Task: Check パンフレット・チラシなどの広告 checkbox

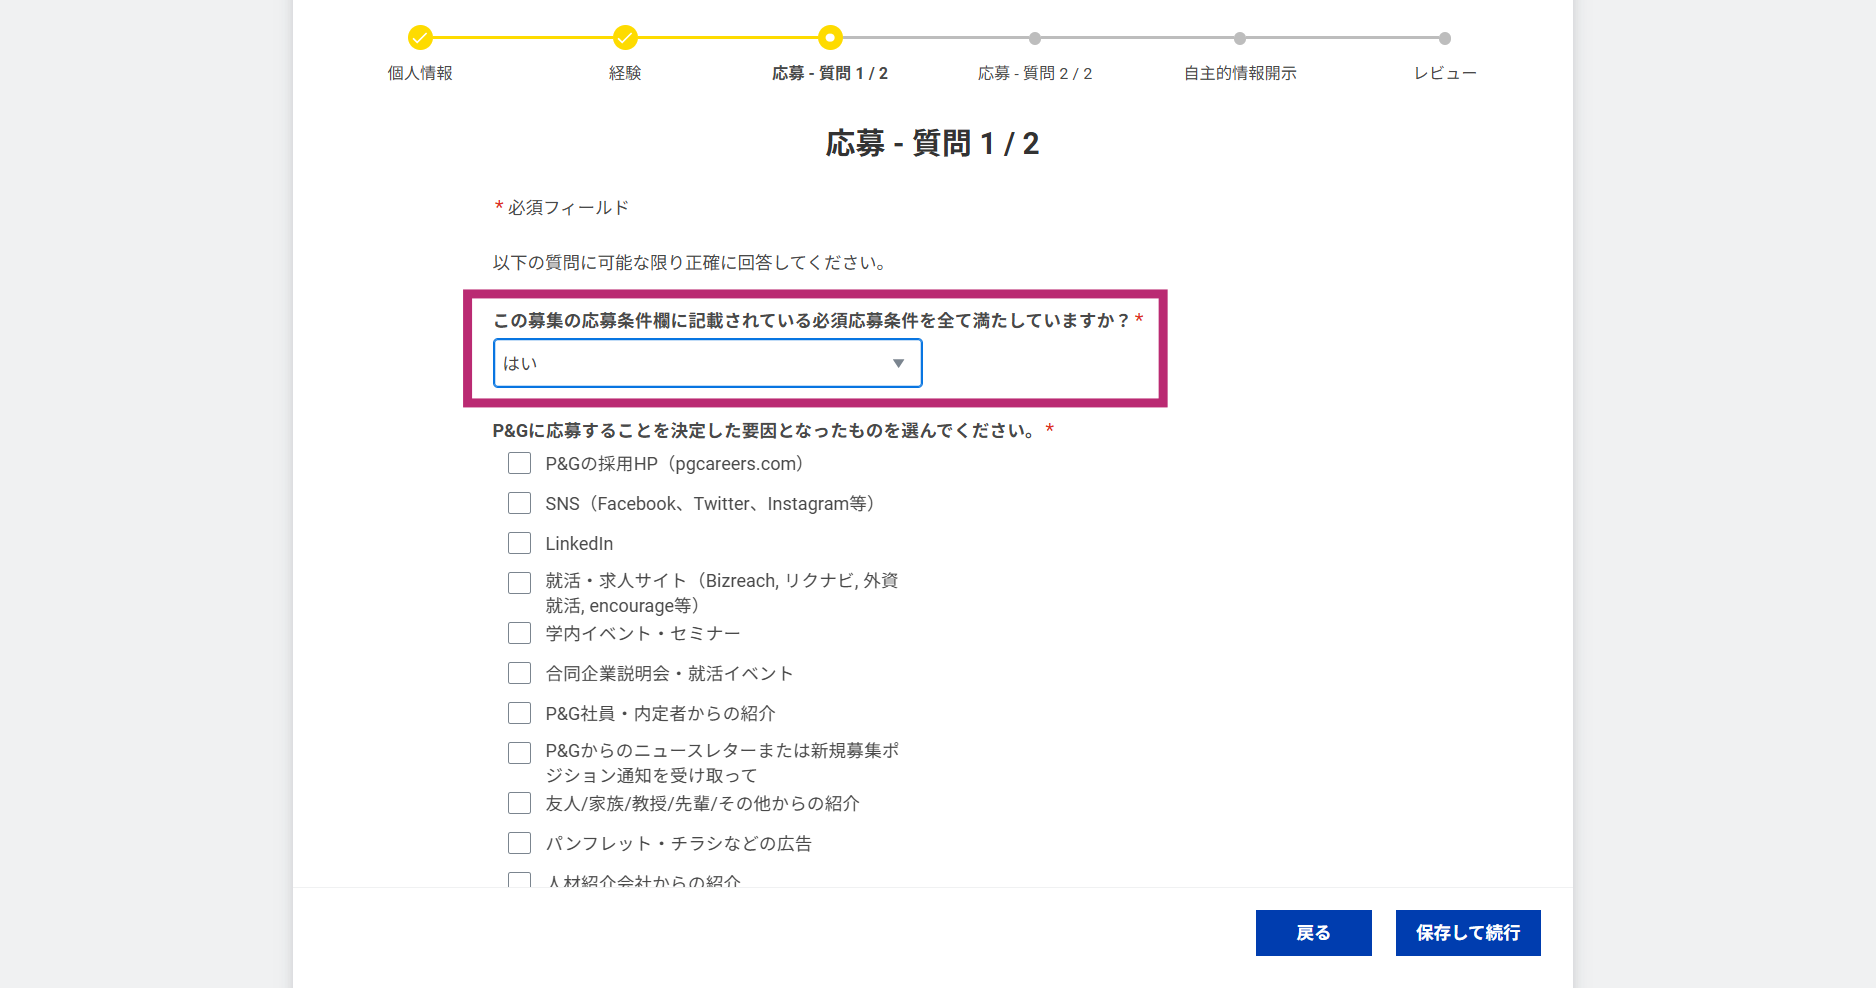Action: point(519,843)
